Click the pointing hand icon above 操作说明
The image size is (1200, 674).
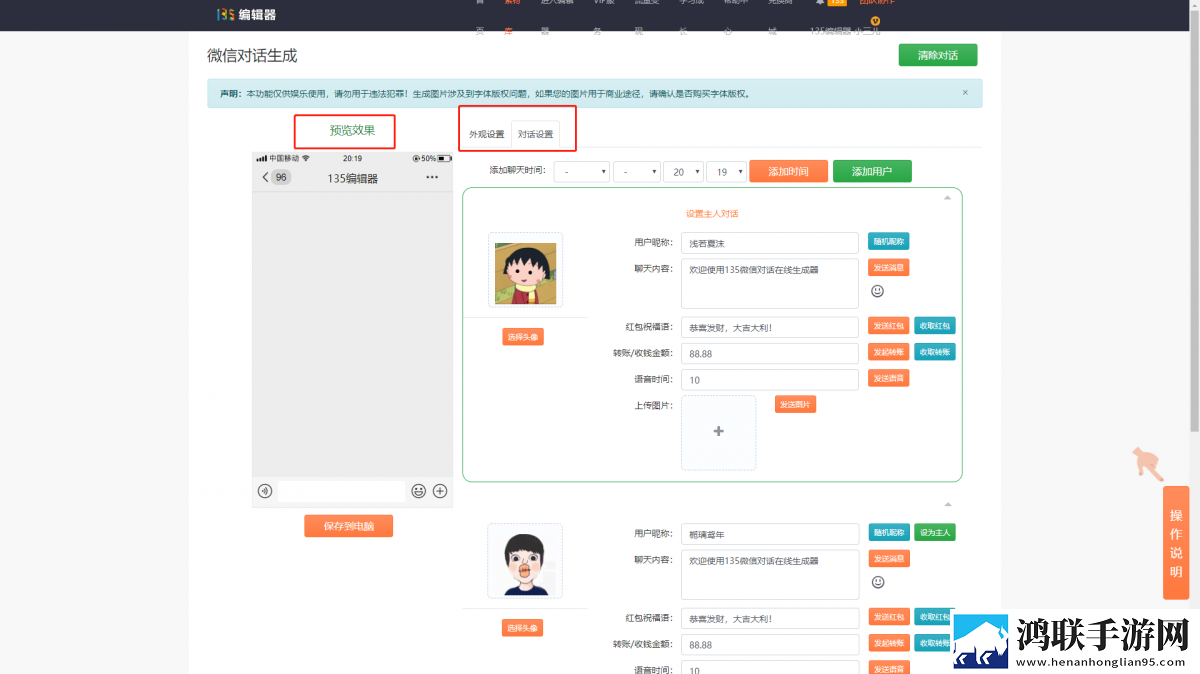tap(1147, 464)
